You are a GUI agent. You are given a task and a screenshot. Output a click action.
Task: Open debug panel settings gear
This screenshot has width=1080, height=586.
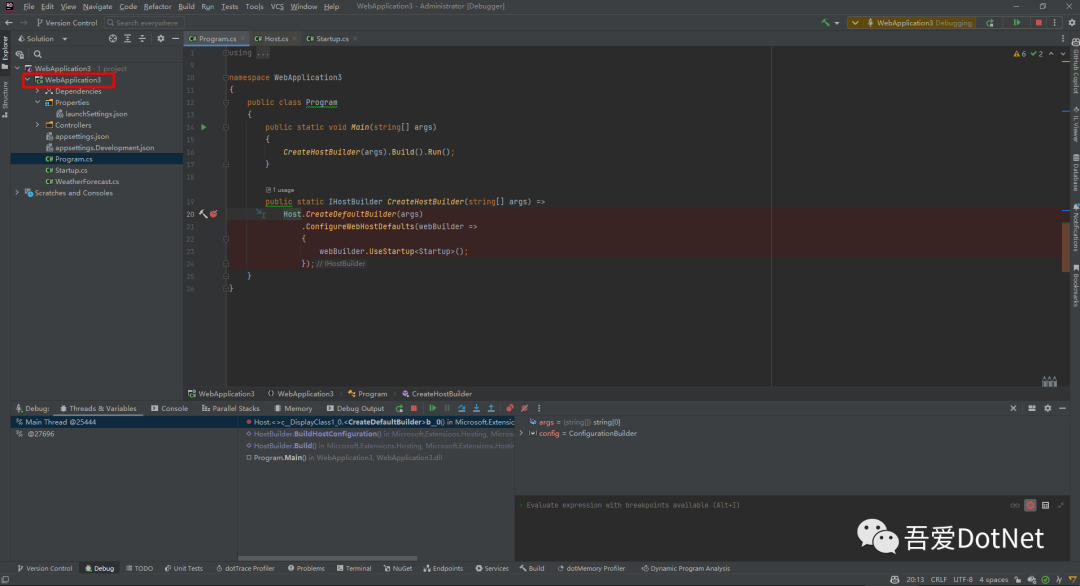(1048, 408)
